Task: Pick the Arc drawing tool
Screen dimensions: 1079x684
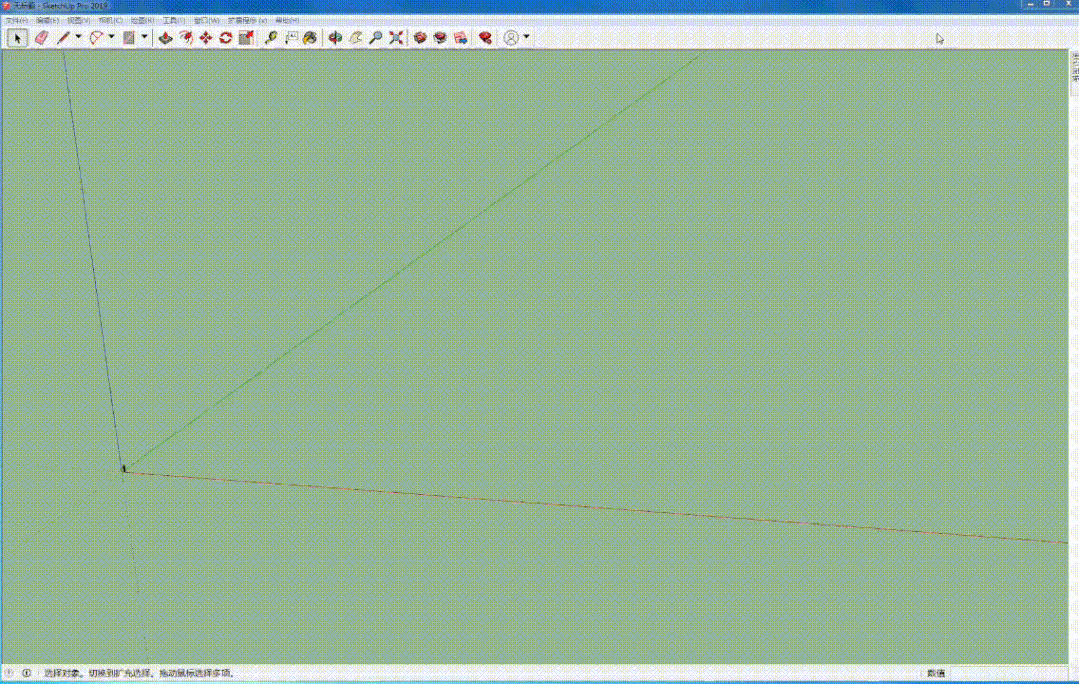Action: click(96, 38)
